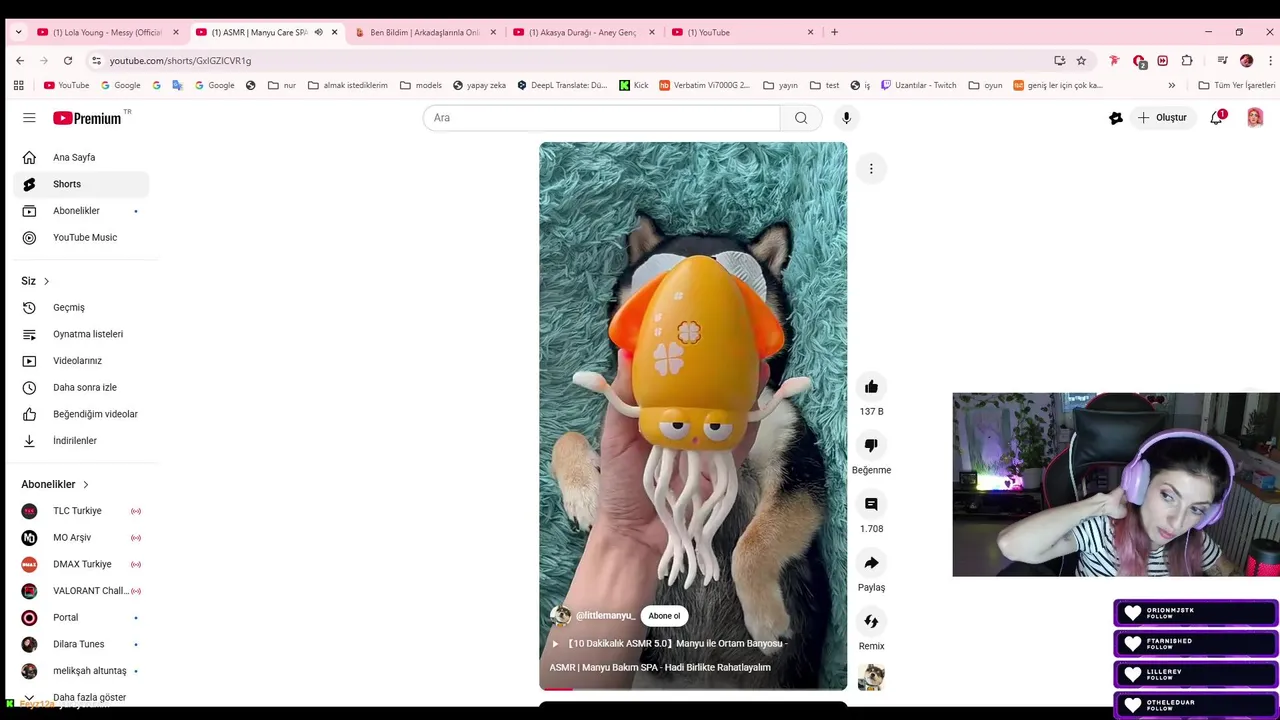This screenshot has height=720, width=1280.
Task: Open YouTube Music in sidebar
Action: [81, 238]
